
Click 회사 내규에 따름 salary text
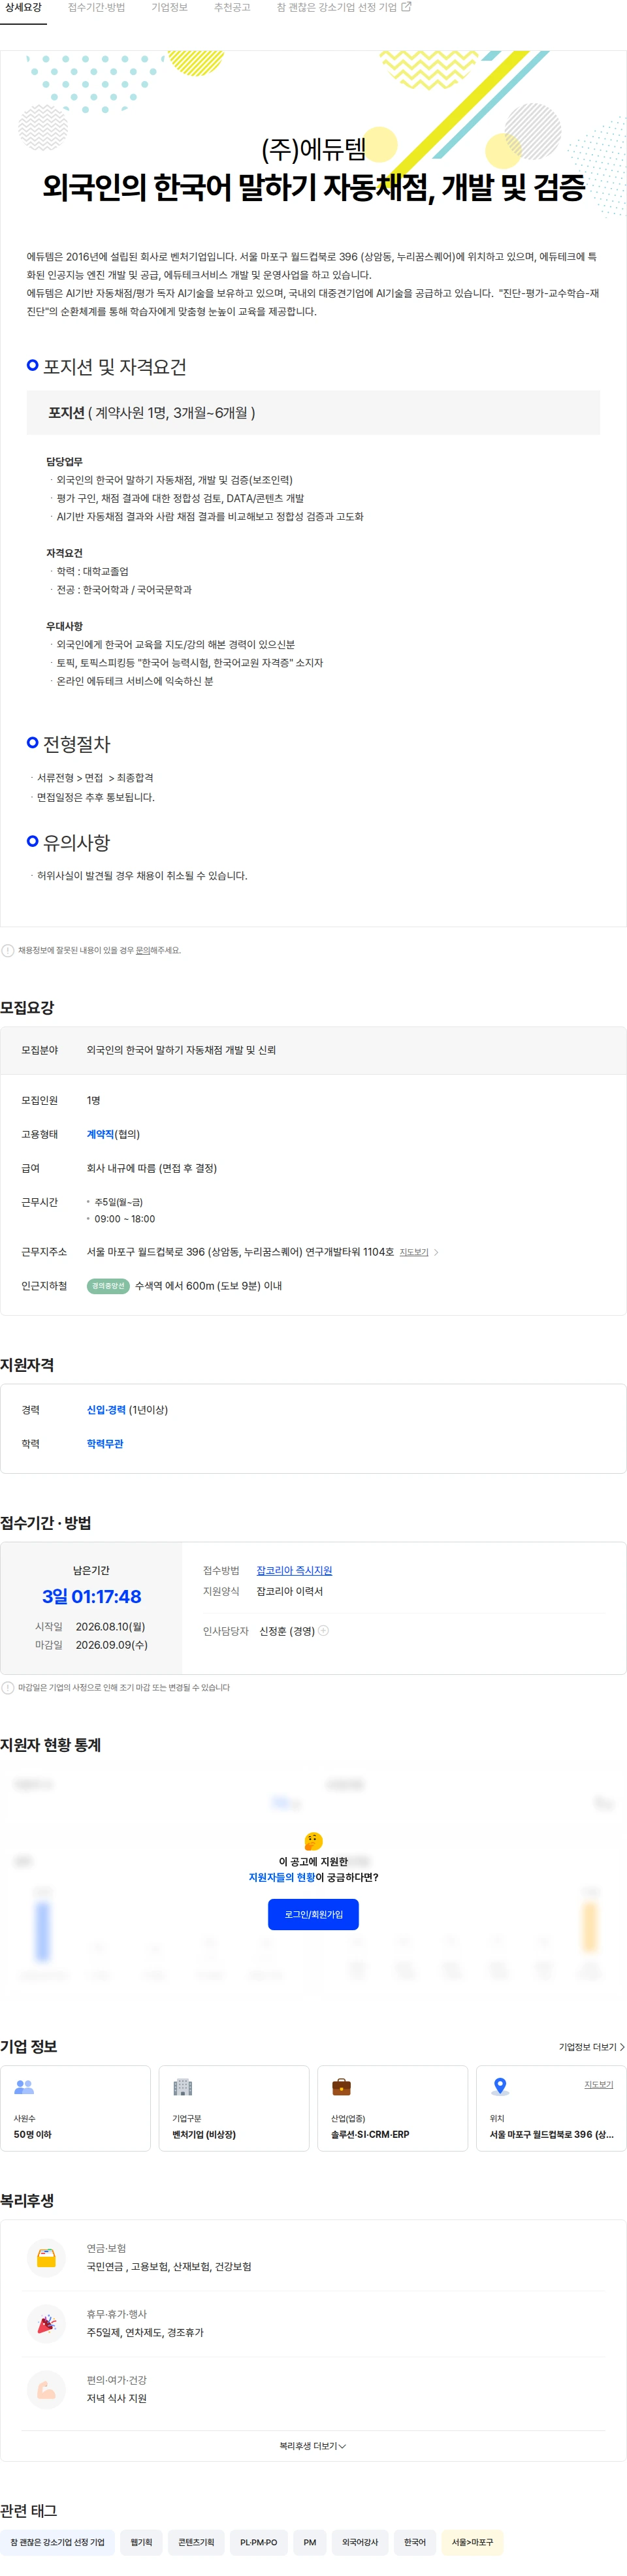click(152, 1168)
